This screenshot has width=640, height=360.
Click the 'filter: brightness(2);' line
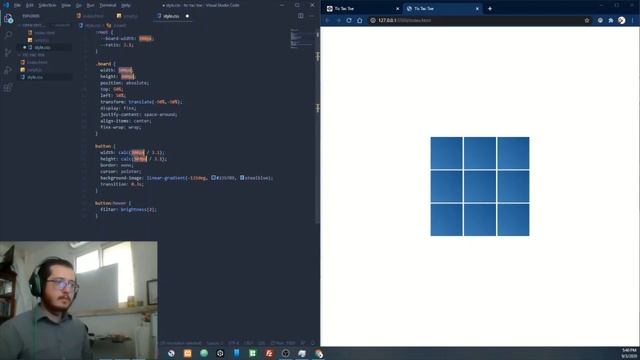(x=129, y=209)
